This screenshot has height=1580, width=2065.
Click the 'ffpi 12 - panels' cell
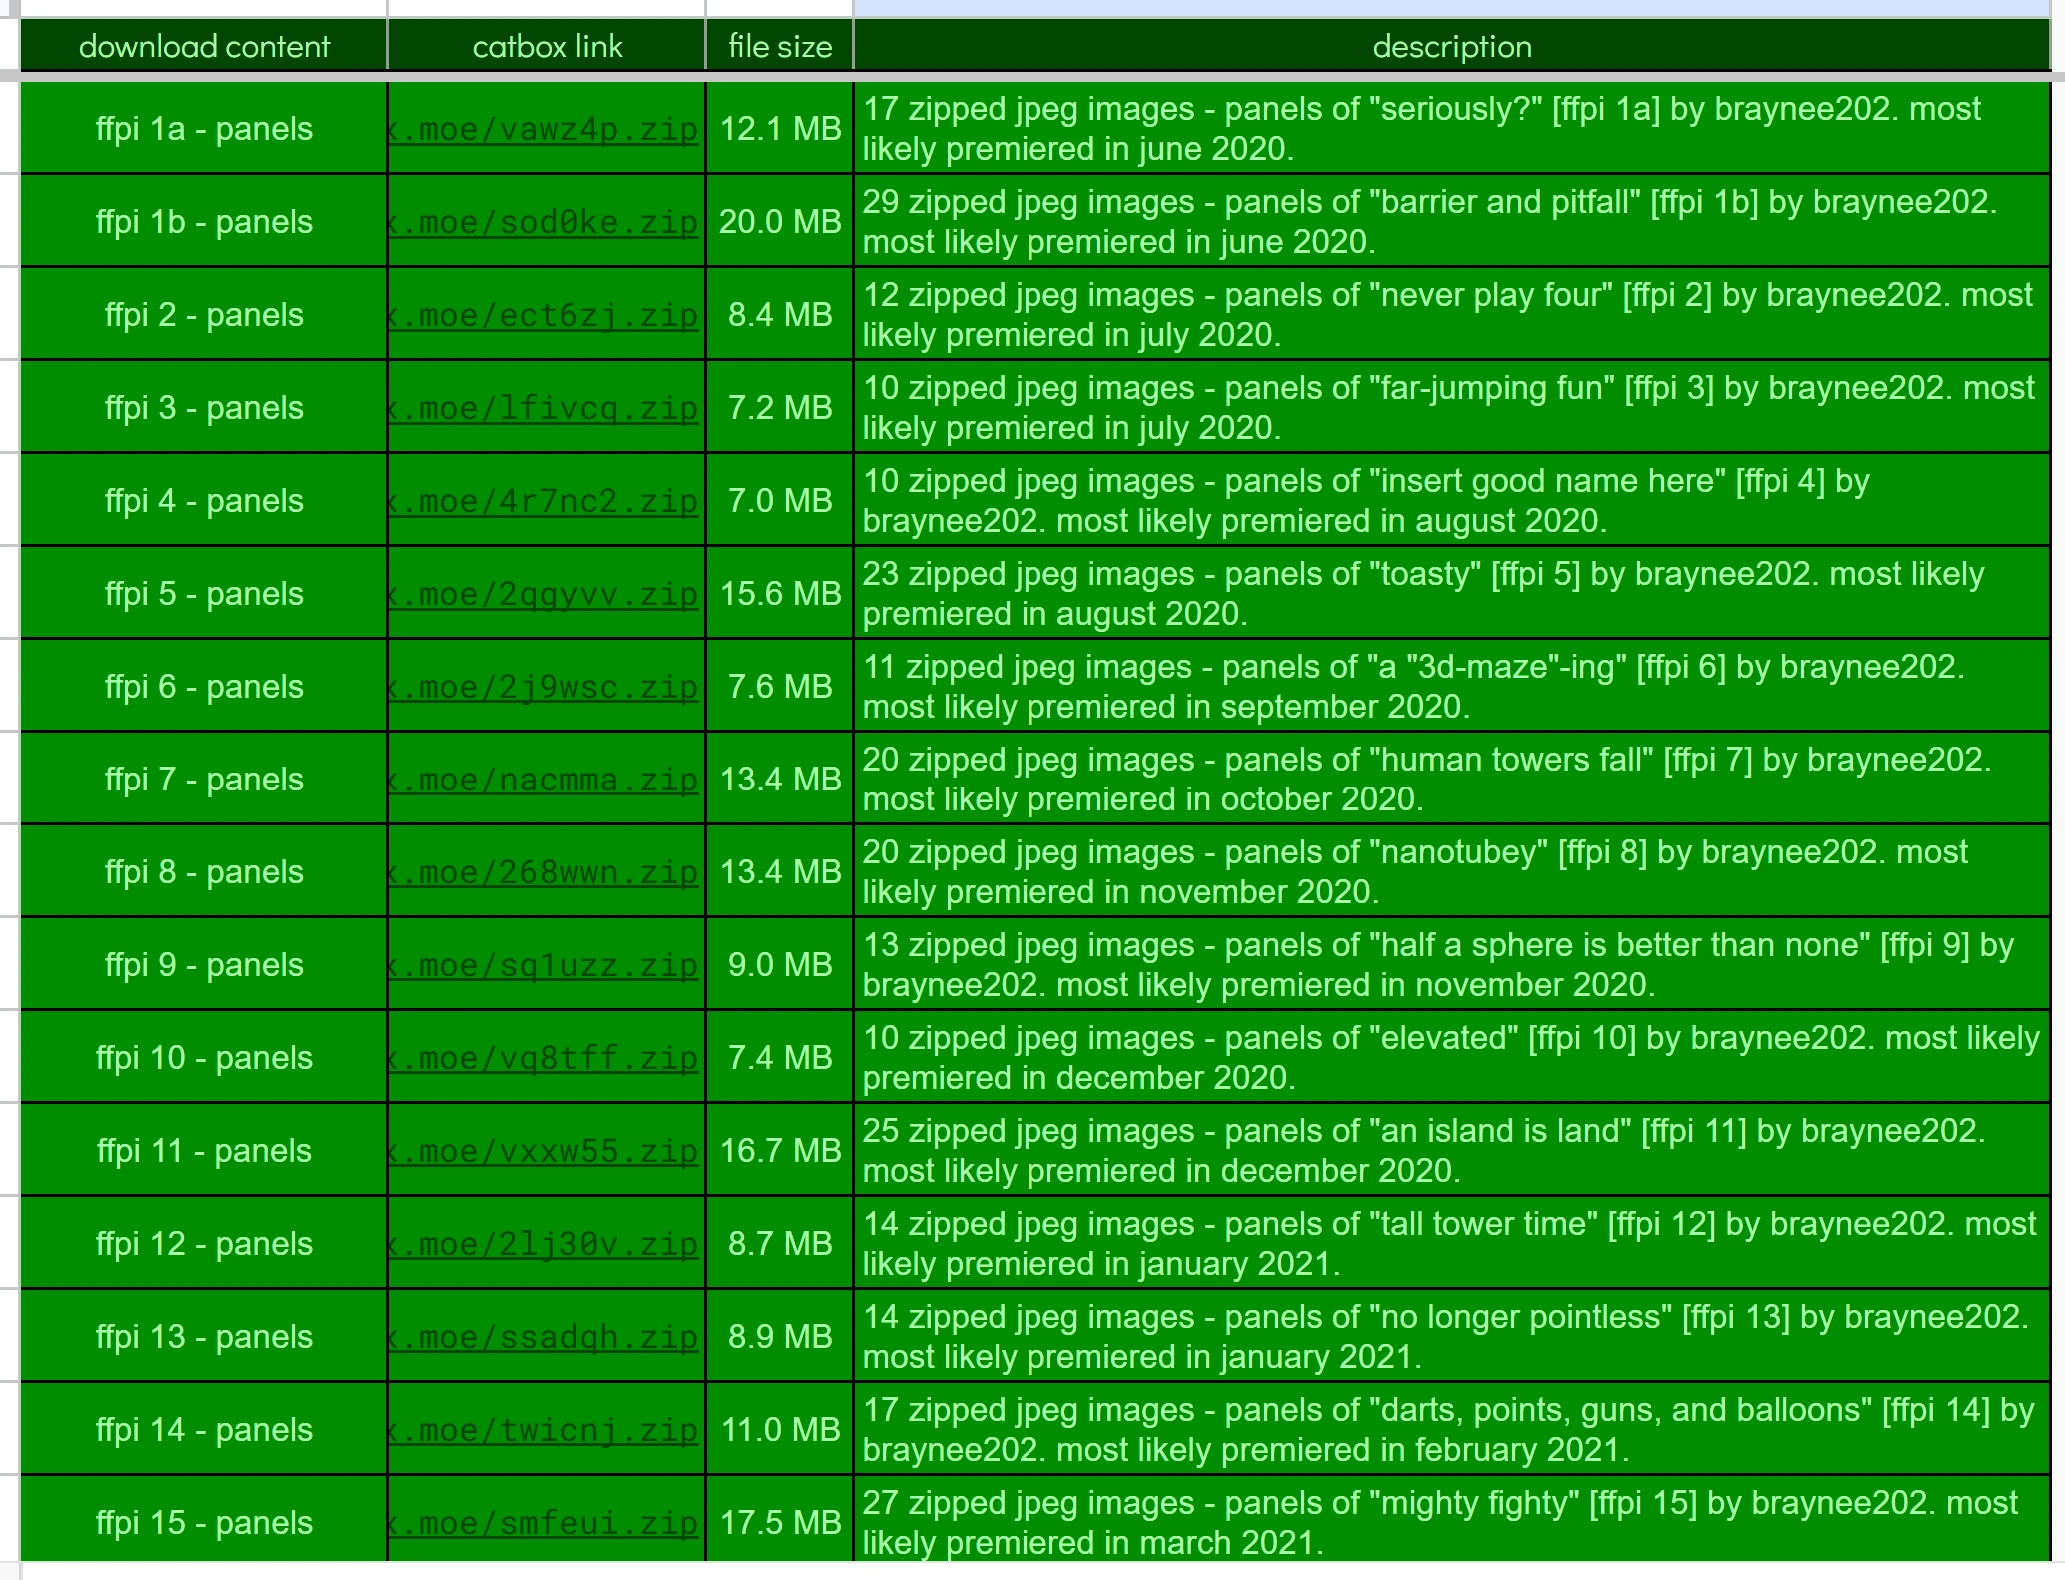tap(203, 1243)
